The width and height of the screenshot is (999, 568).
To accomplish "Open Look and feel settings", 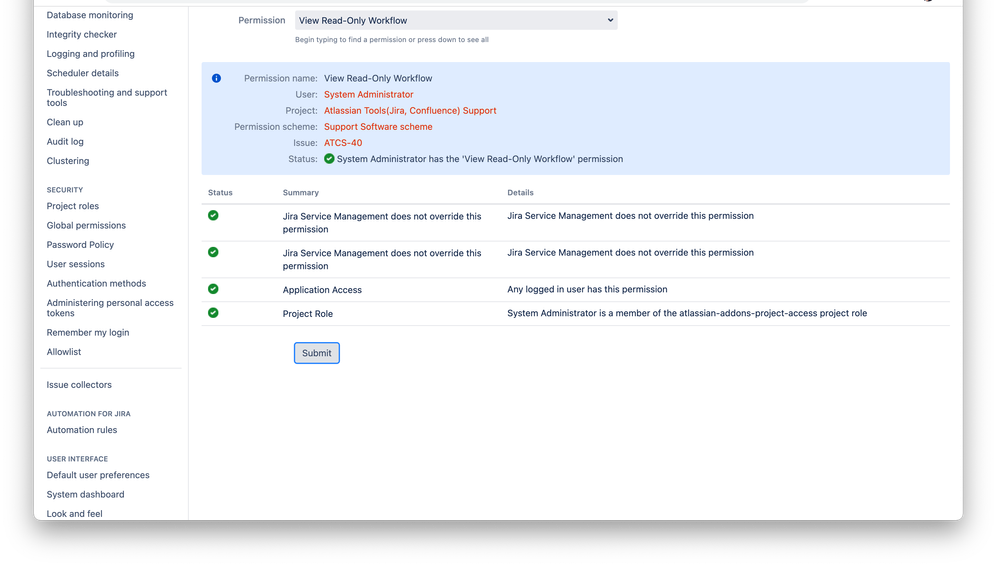I will (75, 513).
